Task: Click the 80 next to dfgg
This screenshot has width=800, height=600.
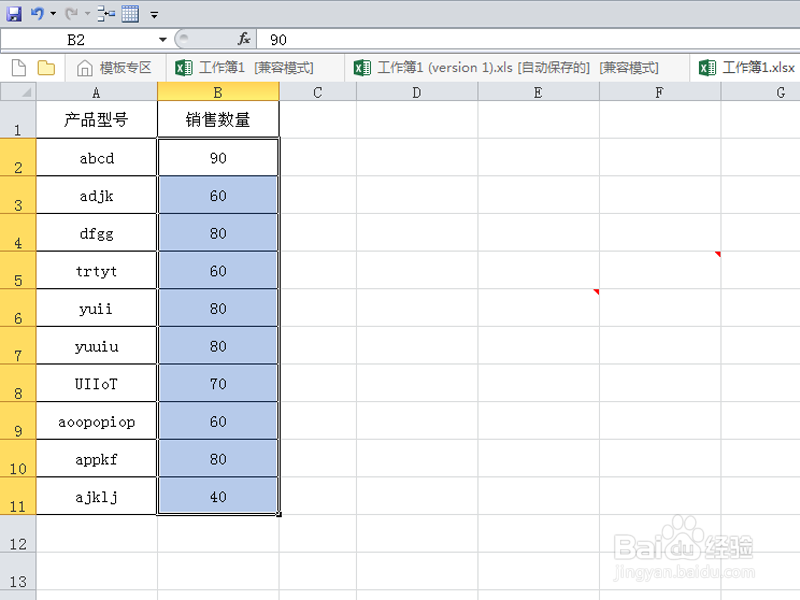Action: pyautogui.click(x=218, y=233)
